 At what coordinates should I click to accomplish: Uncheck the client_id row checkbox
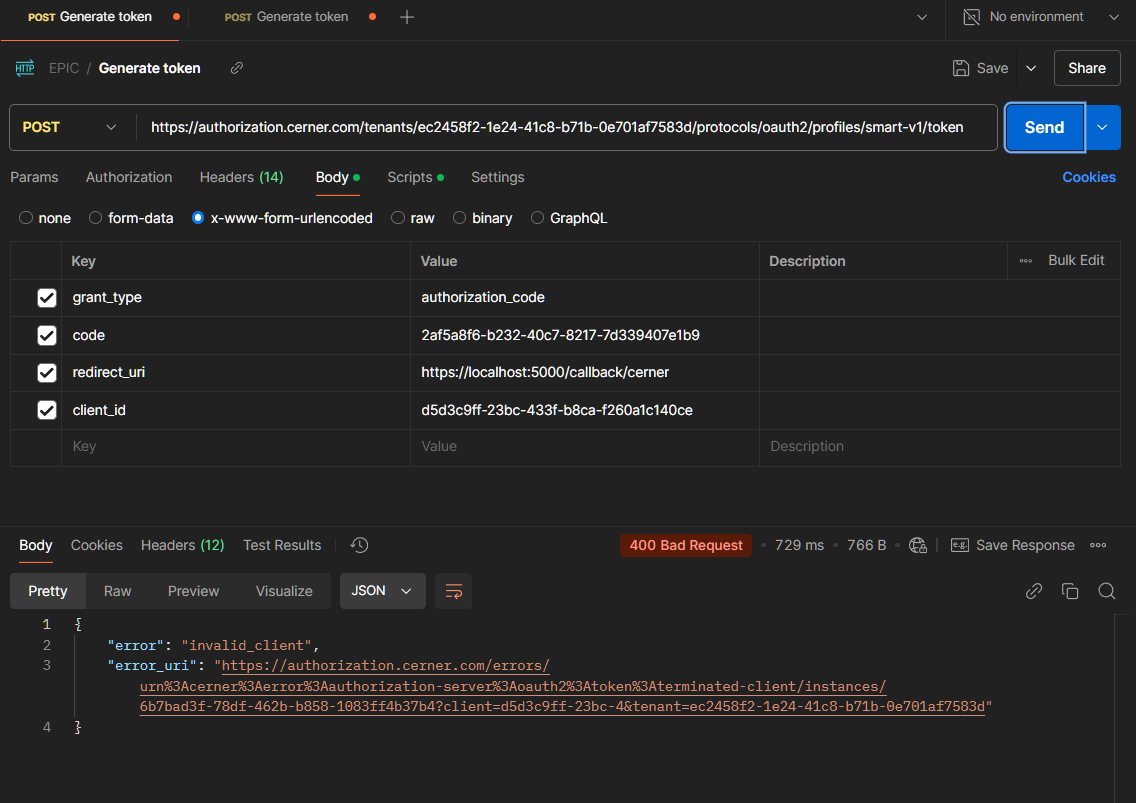tap(47, 410)
